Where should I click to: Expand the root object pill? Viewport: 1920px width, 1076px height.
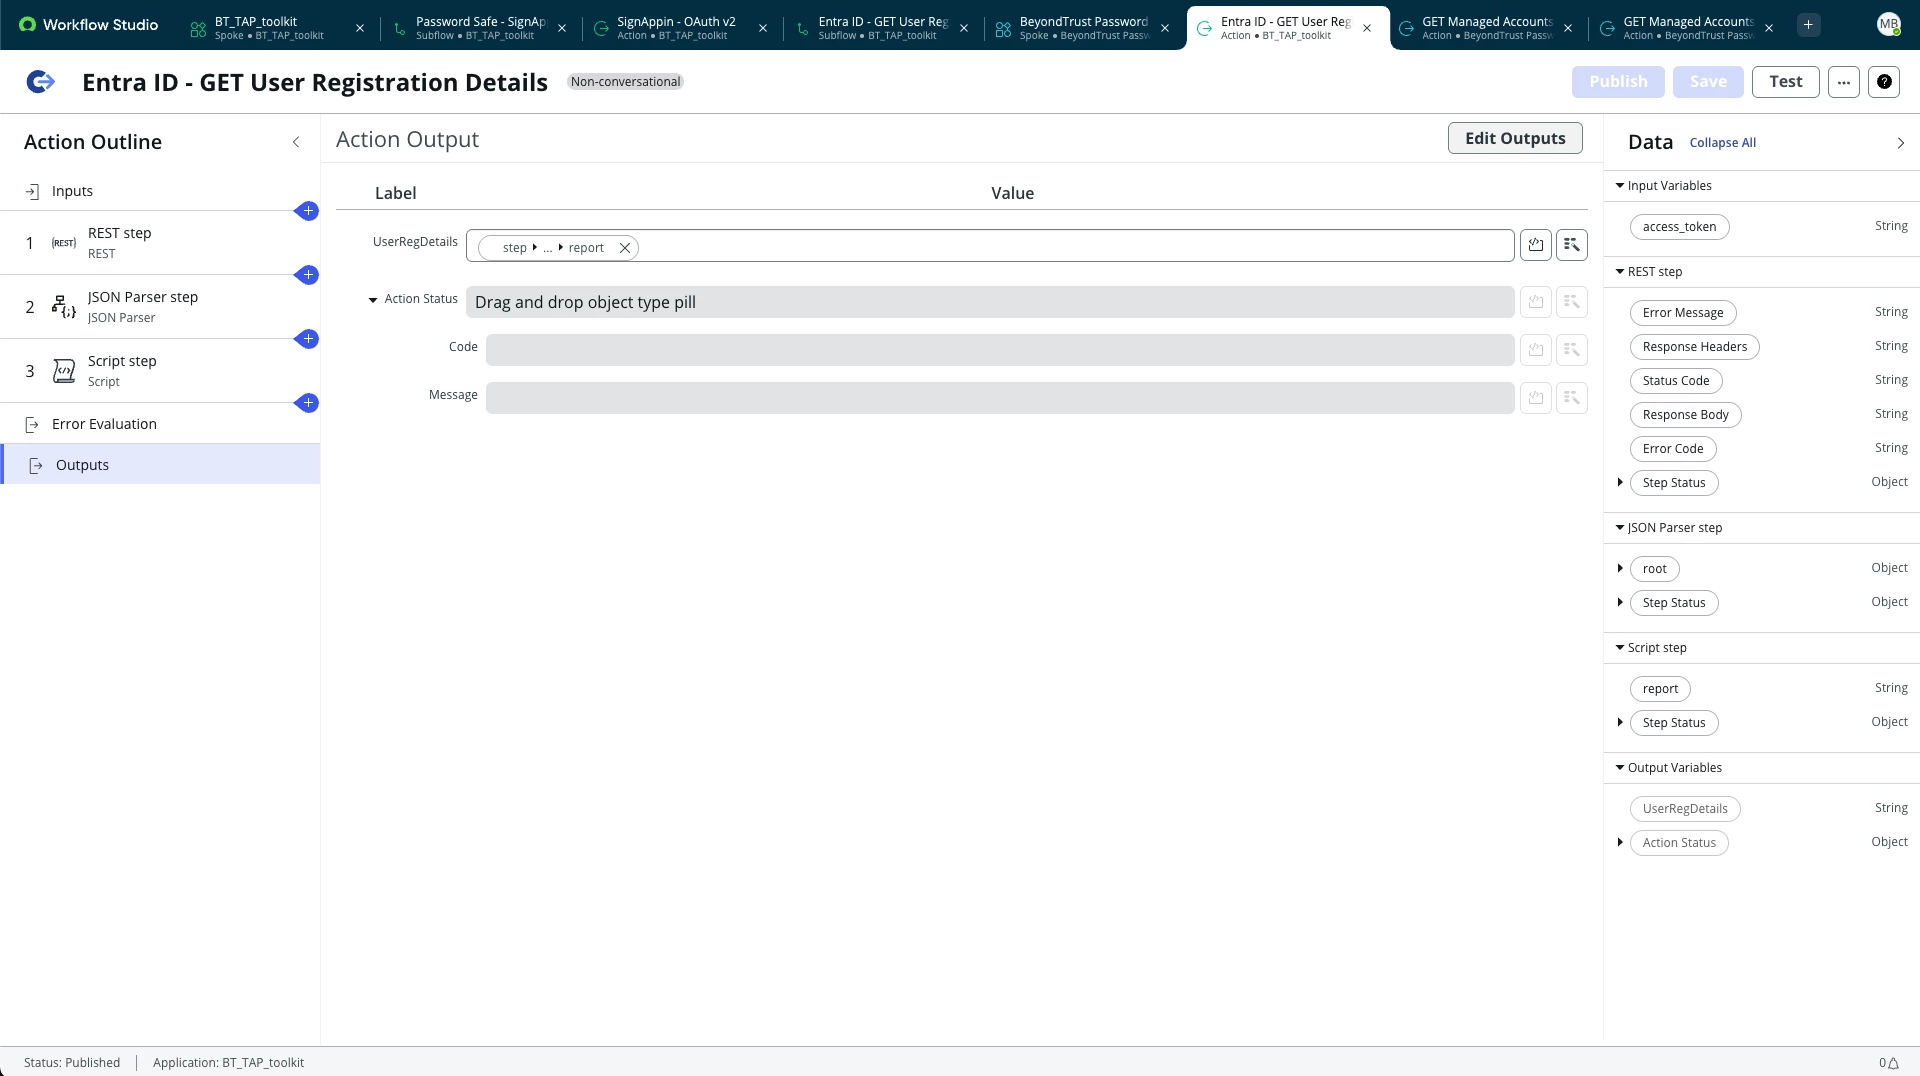pyautogui.click(x=1620, y=569)
